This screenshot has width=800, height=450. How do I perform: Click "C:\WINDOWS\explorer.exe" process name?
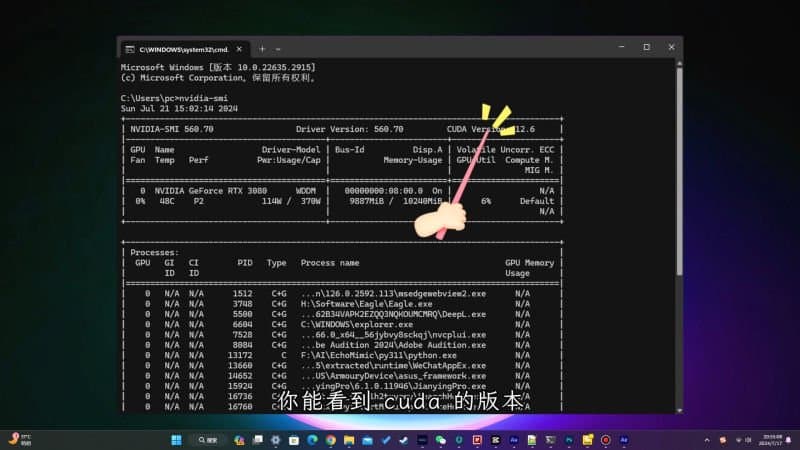click(357, 324)
